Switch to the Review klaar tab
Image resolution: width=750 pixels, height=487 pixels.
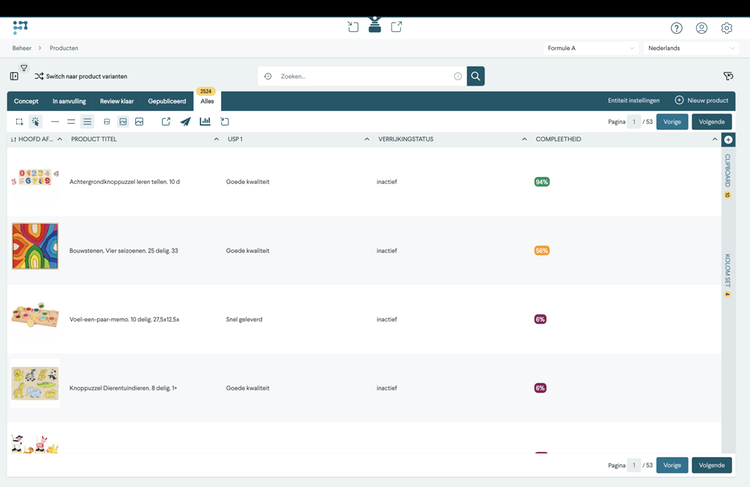117,101
